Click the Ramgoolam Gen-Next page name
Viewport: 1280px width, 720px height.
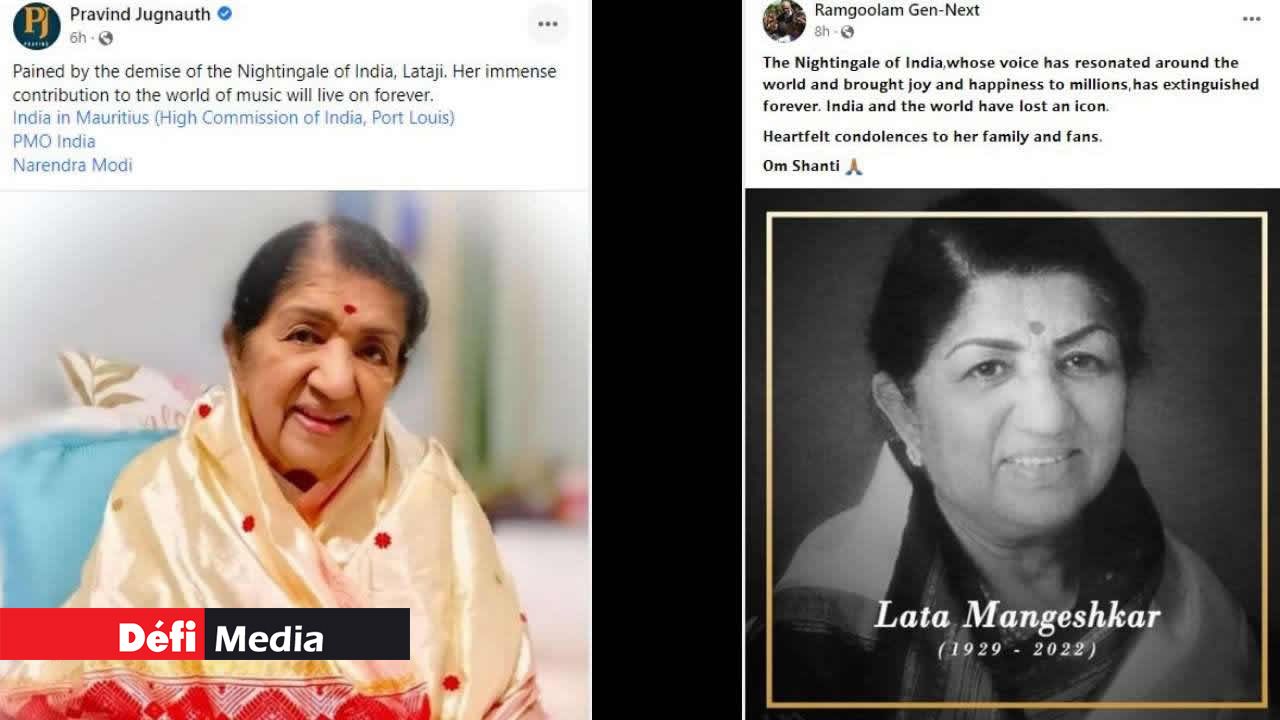click(897, 10)
